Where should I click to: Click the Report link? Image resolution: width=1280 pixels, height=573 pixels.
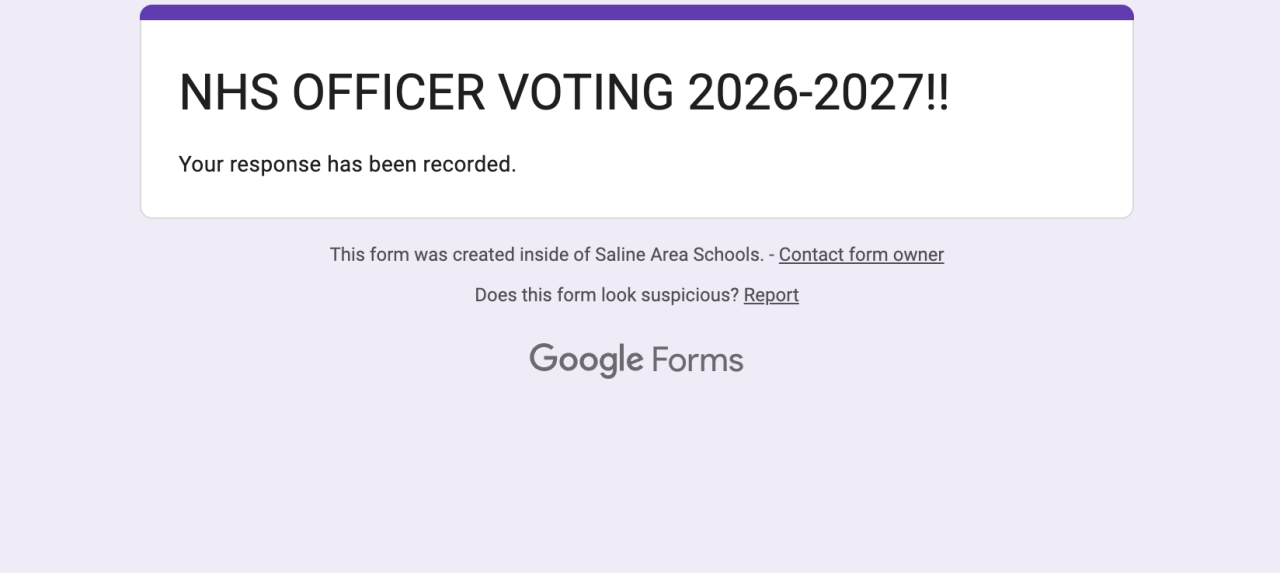point(771,295)
